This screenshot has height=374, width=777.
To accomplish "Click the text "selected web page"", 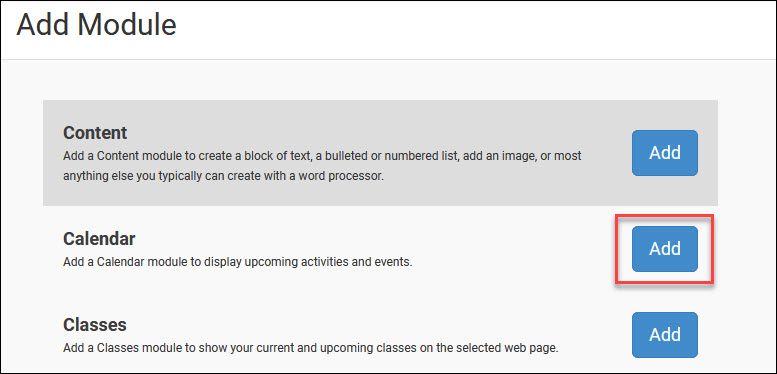I will coord(511,348).
